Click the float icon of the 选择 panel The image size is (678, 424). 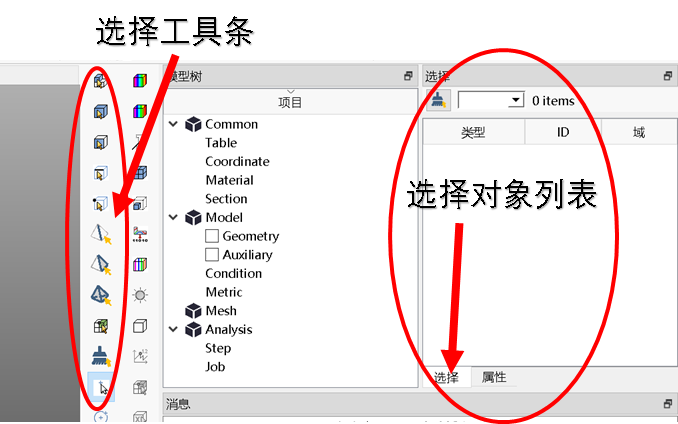tap(667, 76)
